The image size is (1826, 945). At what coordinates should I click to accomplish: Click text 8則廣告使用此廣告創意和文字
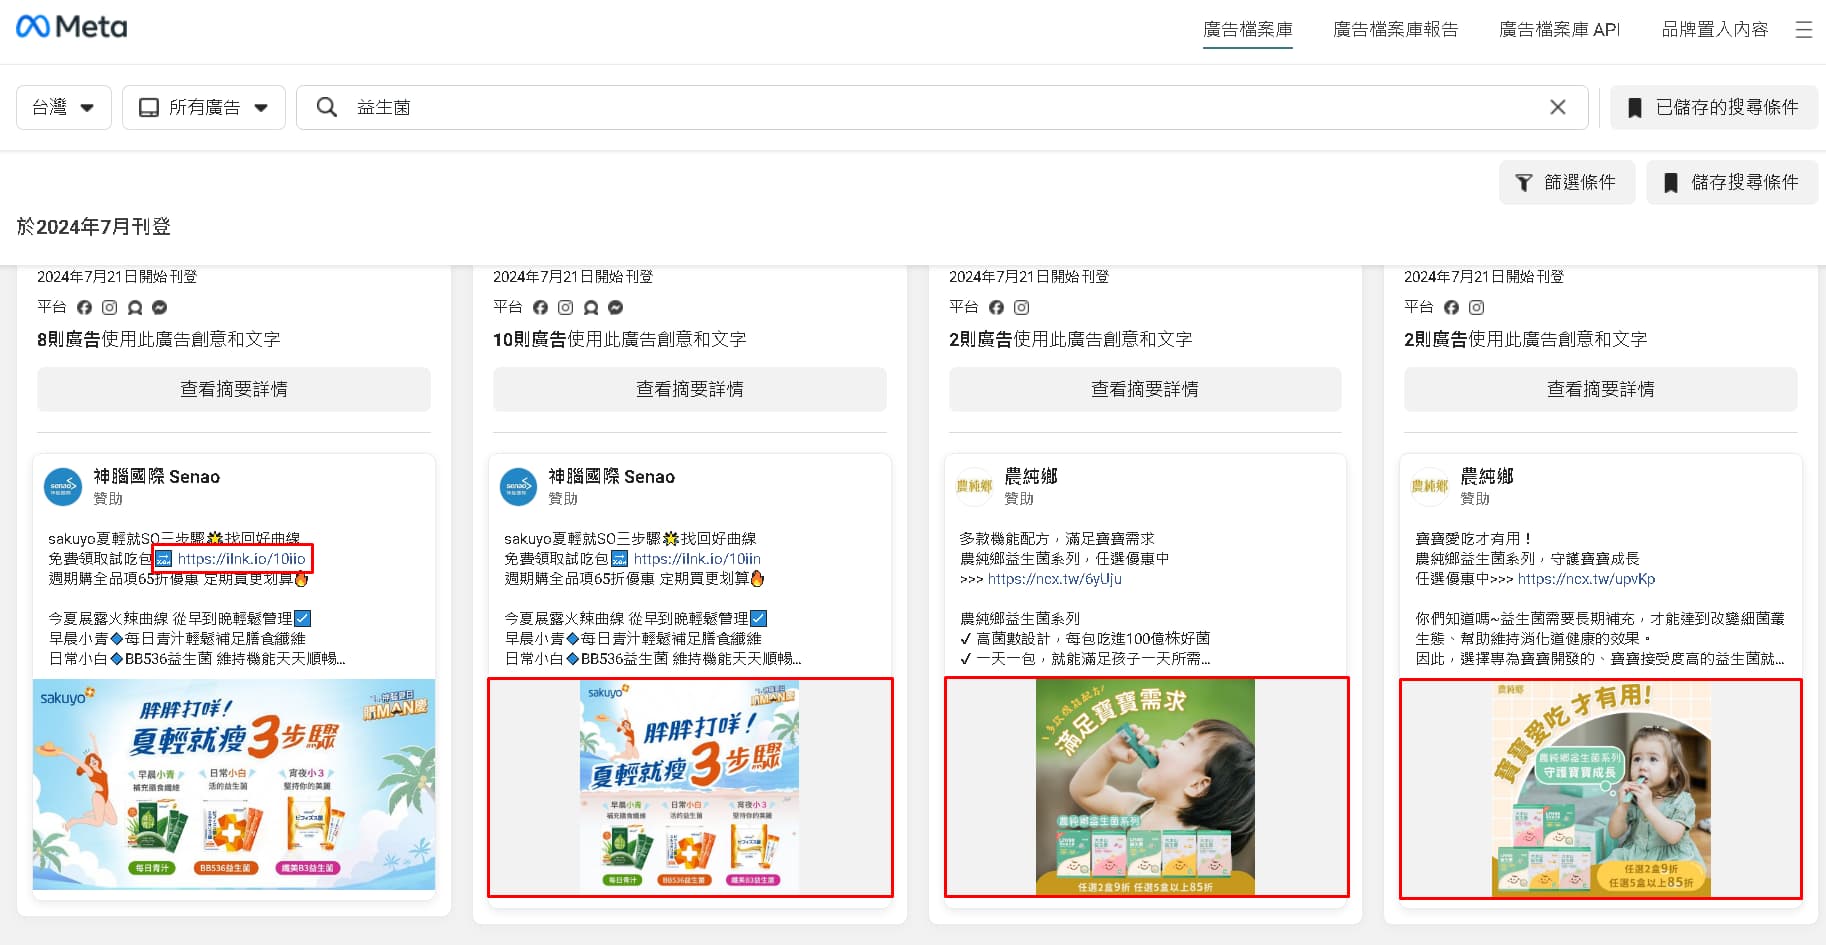pyautogui.click(x=159, y=339)
